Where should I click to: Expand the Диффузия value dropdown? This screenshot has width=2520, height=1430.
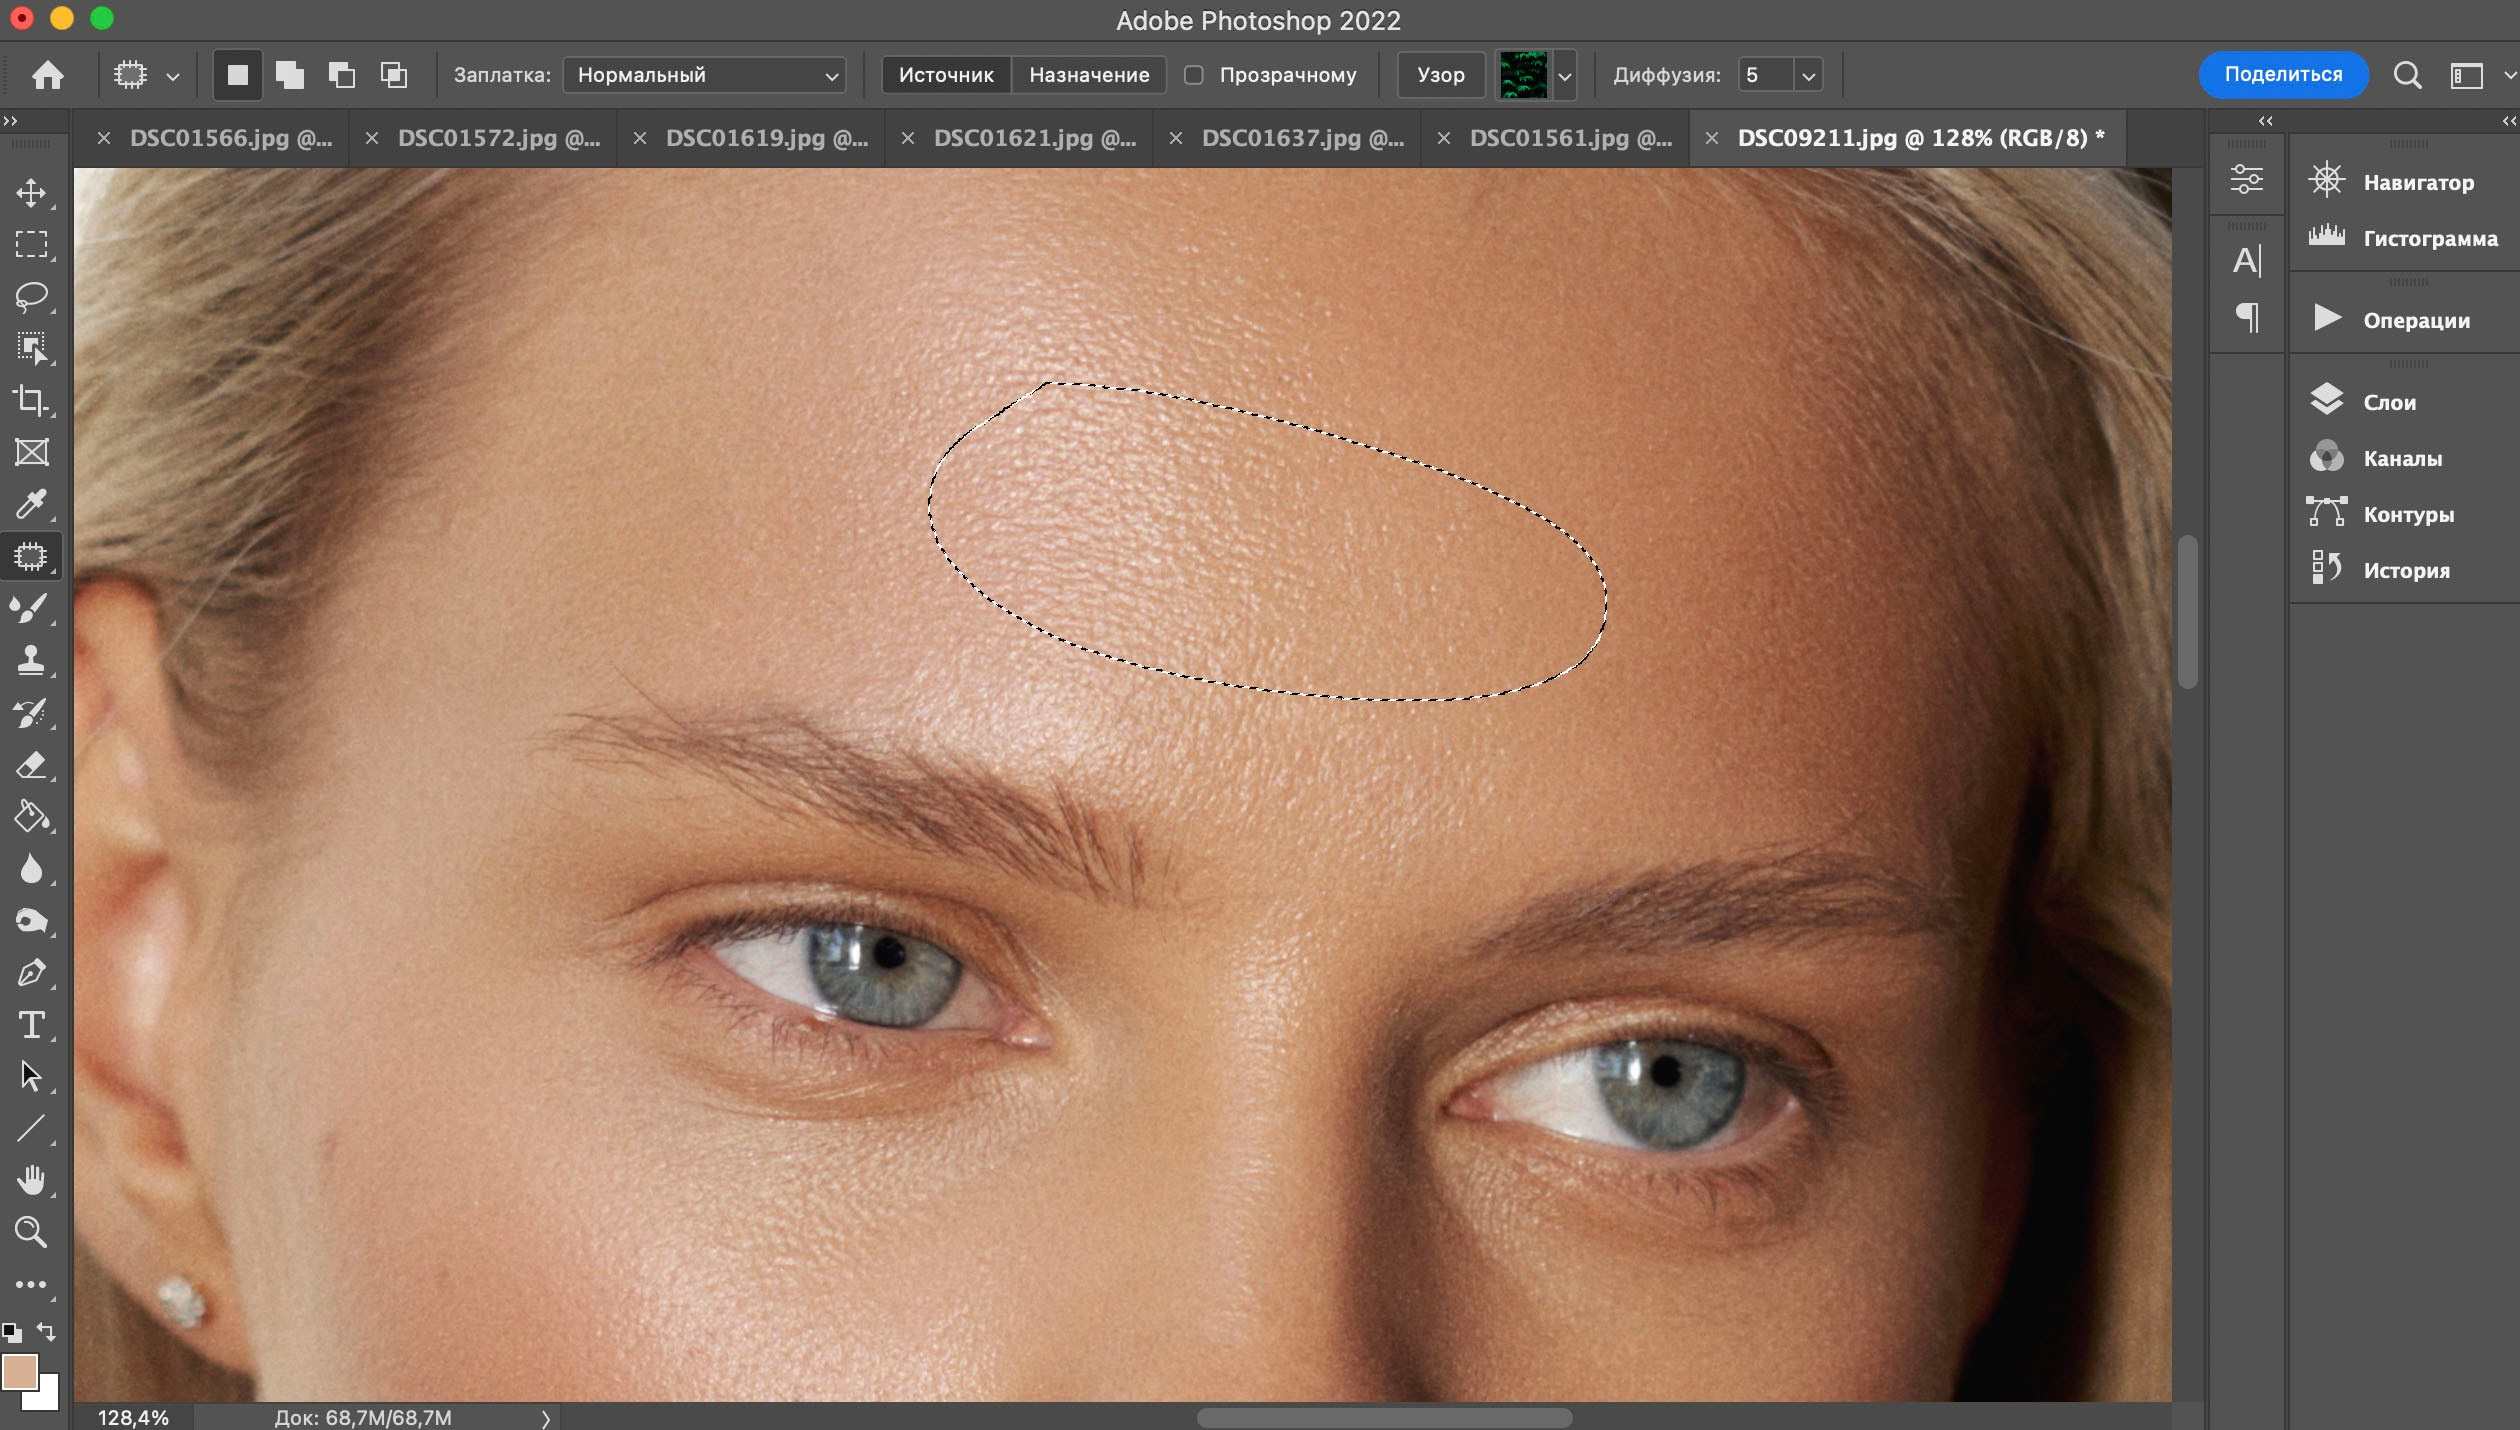point(1808,75)
